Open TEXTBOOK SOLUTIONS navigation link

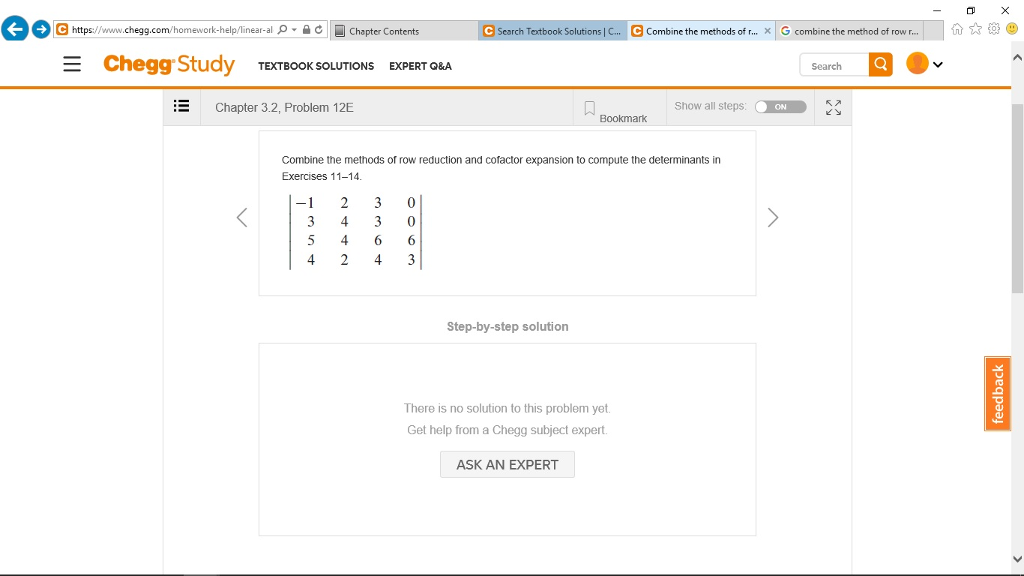tap(315, 66)
